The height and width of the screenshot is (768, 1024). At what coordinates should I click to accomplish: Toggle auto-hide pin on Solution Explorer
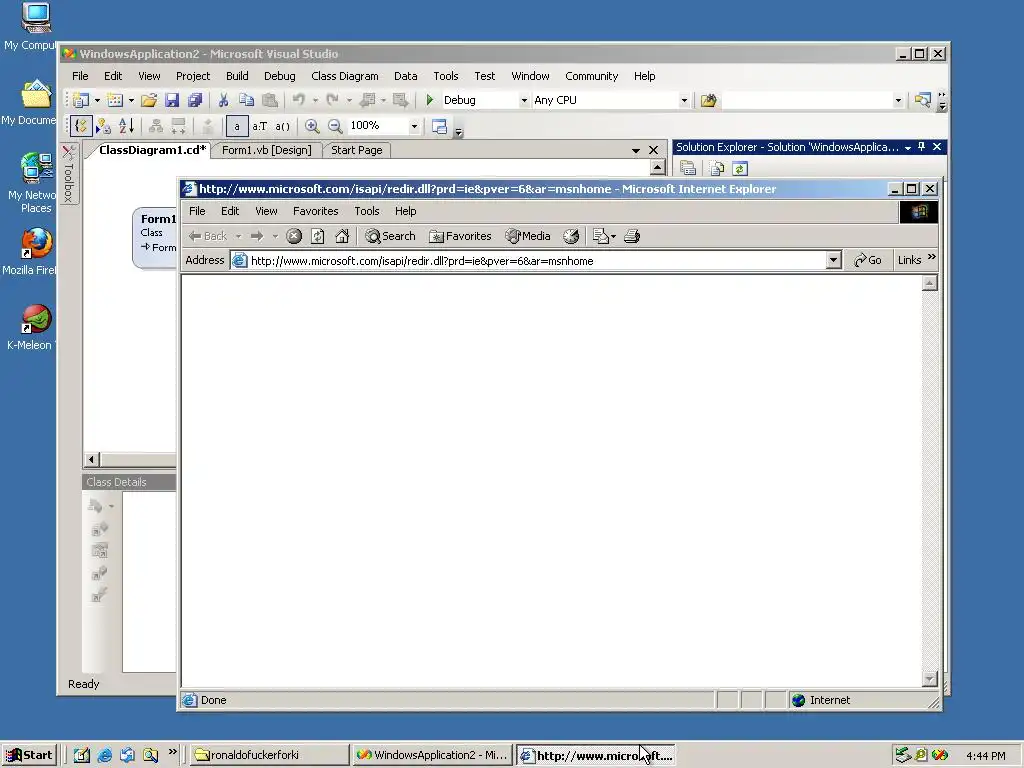tap(921, 147)
